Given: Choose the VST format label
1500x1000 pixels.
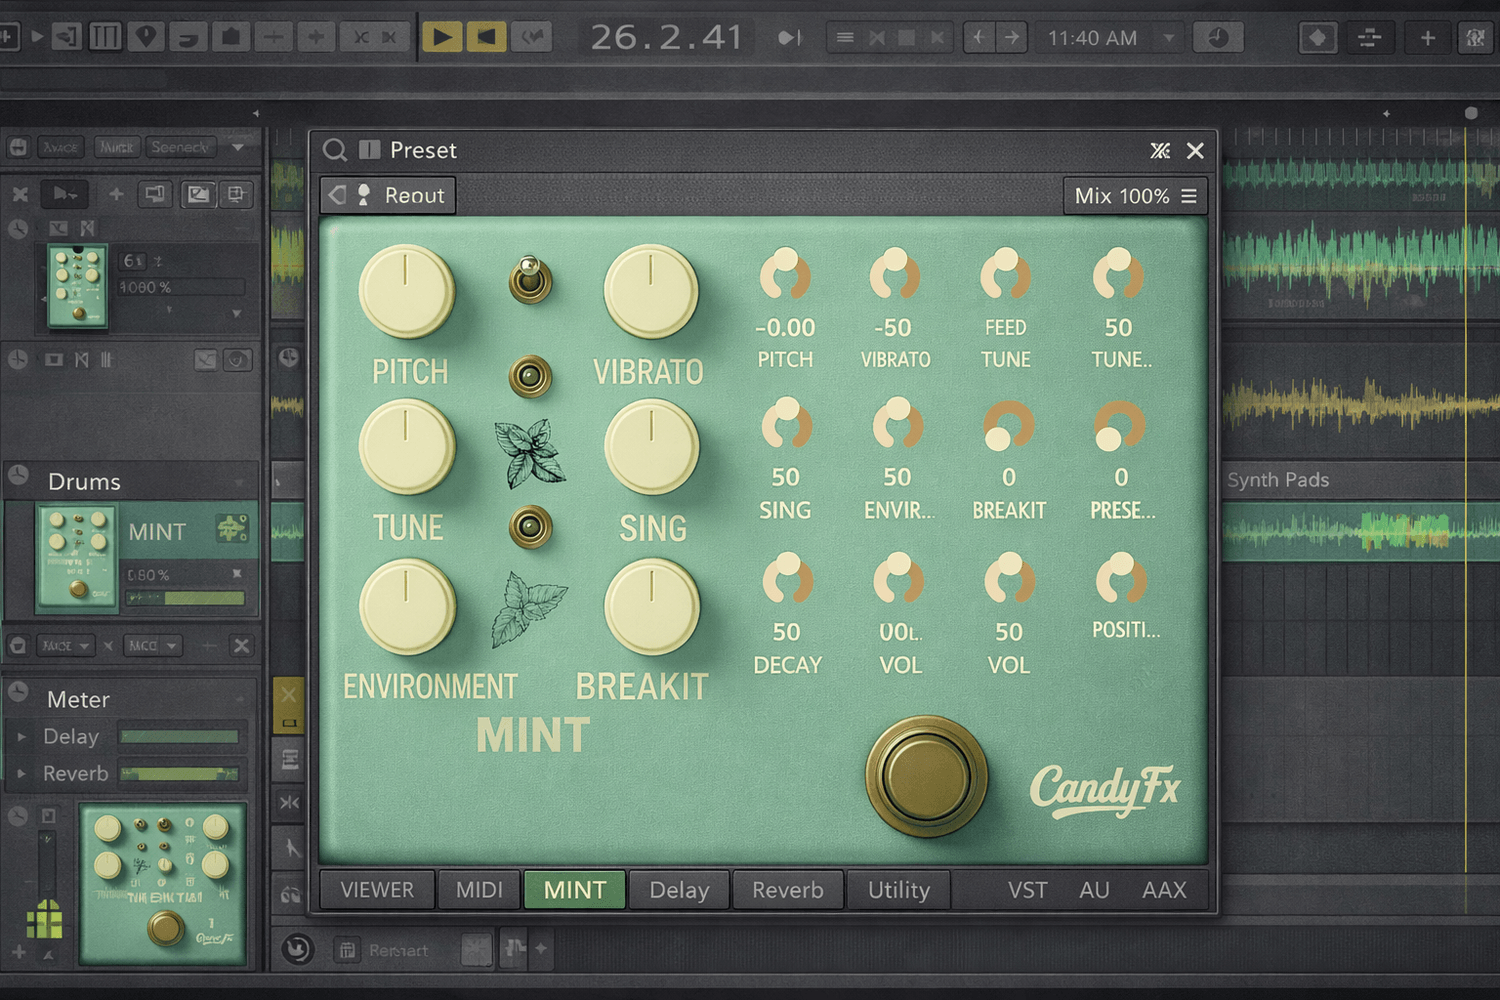Looking at the screenshot, I should [1027, 890].
